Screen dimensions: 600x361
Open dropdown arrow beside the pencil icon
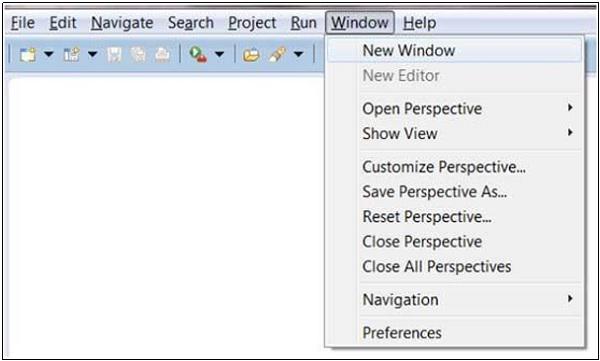298,55
